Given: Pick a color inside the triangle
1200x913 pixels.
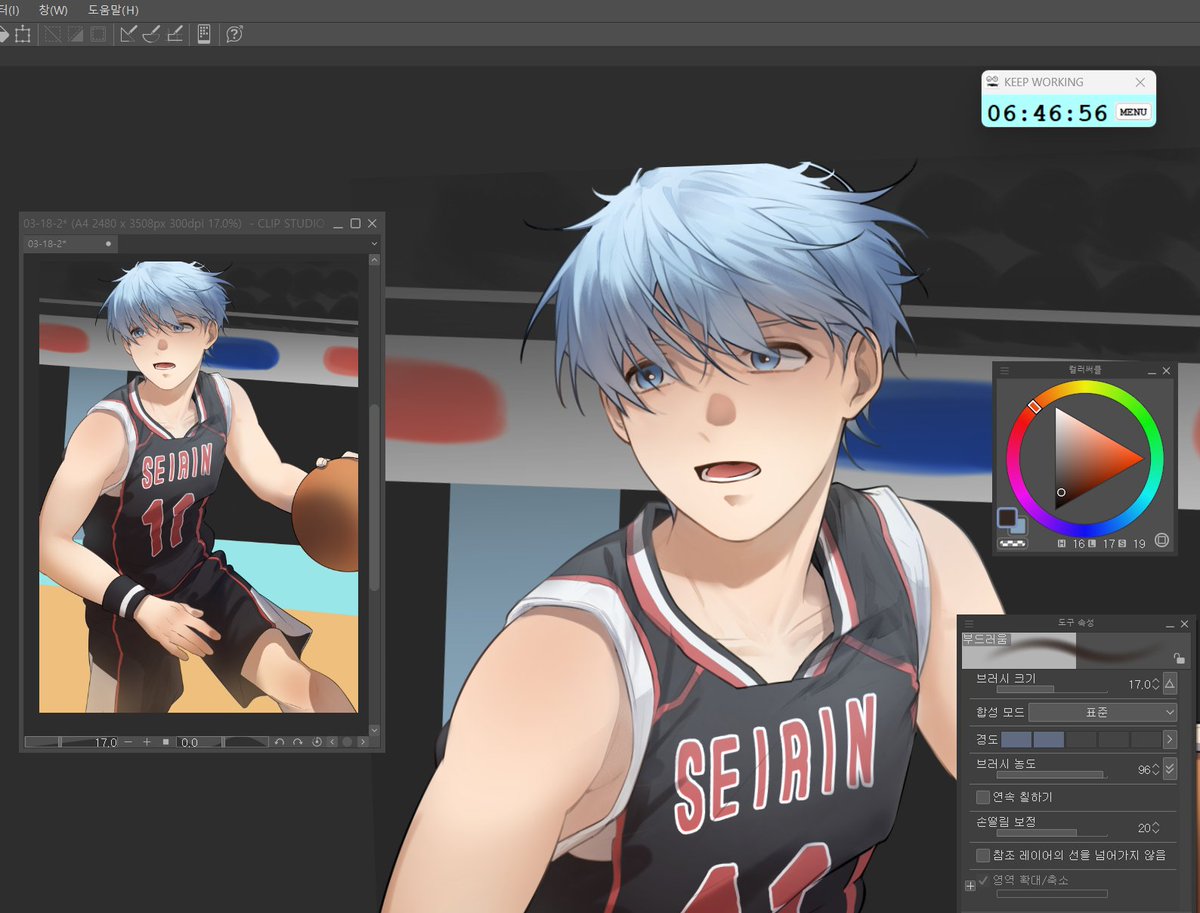Looking at the screenshot, I should pos(1085,460).
